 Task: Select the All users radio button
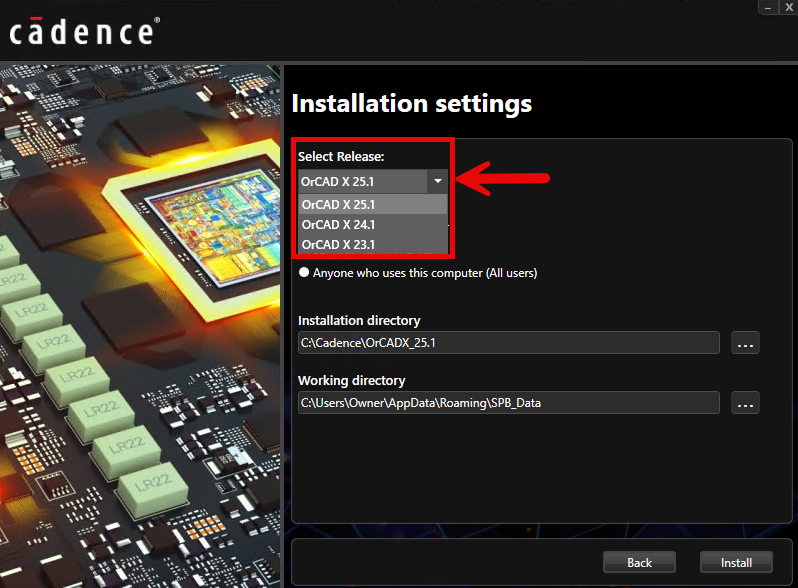(303, 272)
